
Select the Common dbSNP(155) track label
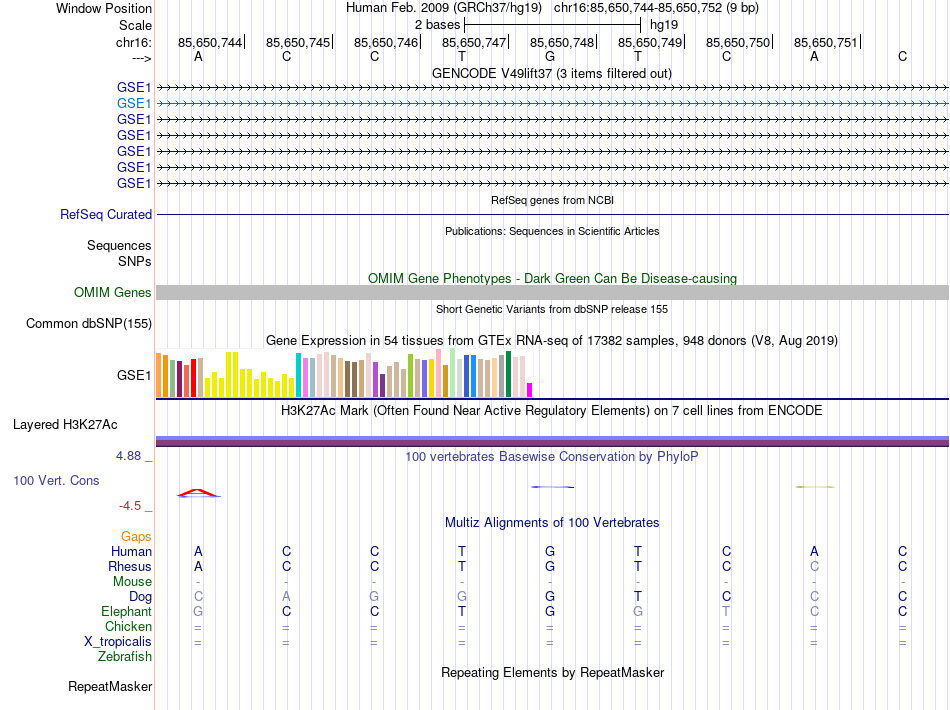89,323
